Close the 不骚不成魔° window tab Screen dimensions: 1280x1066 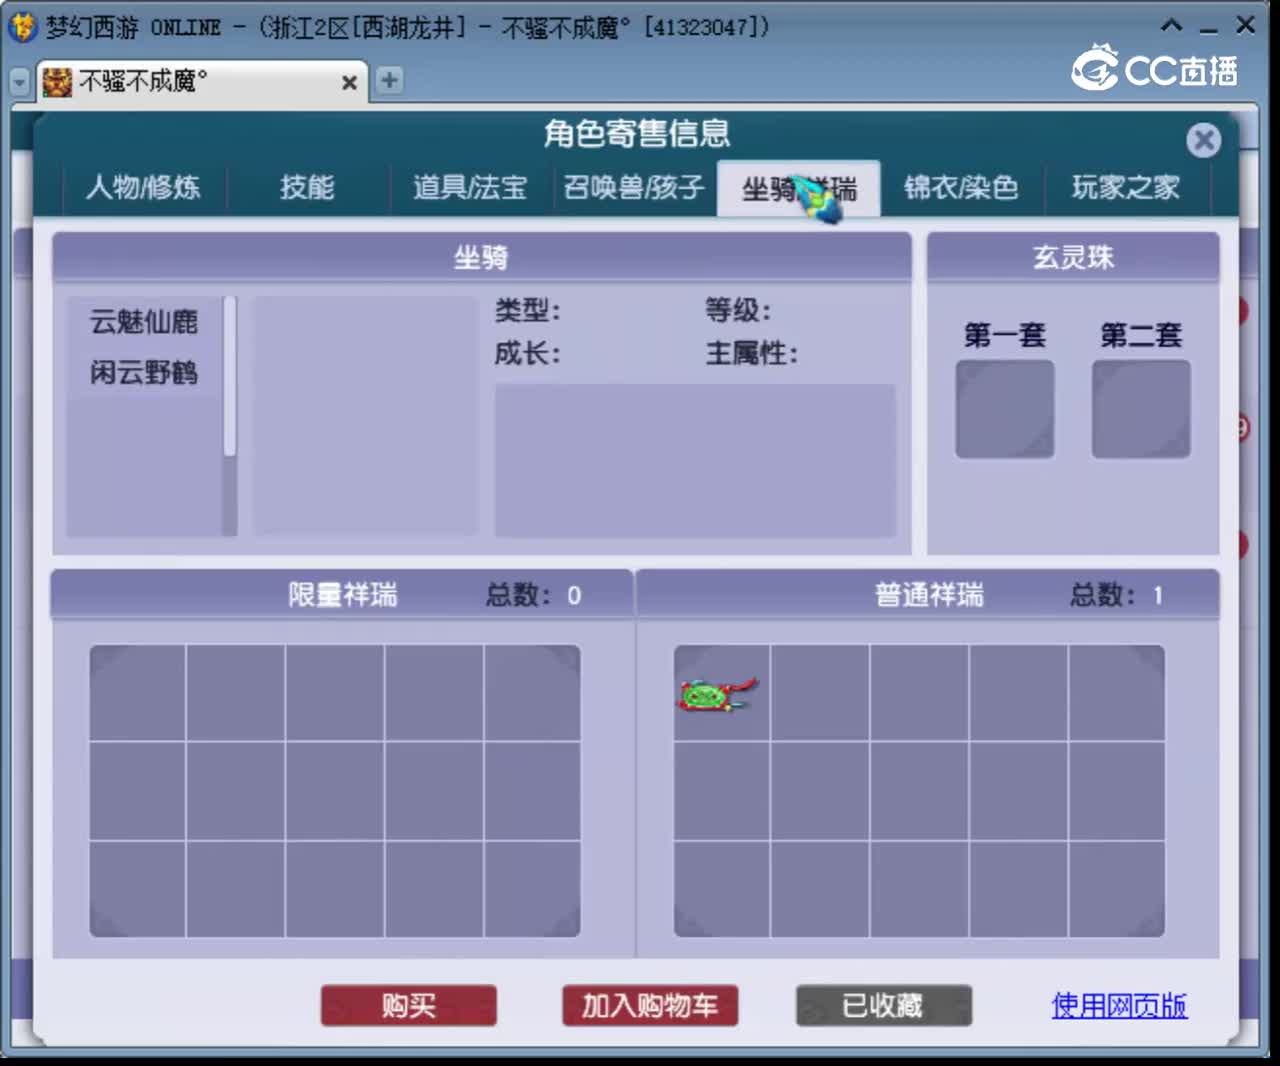tap(349, 83)
